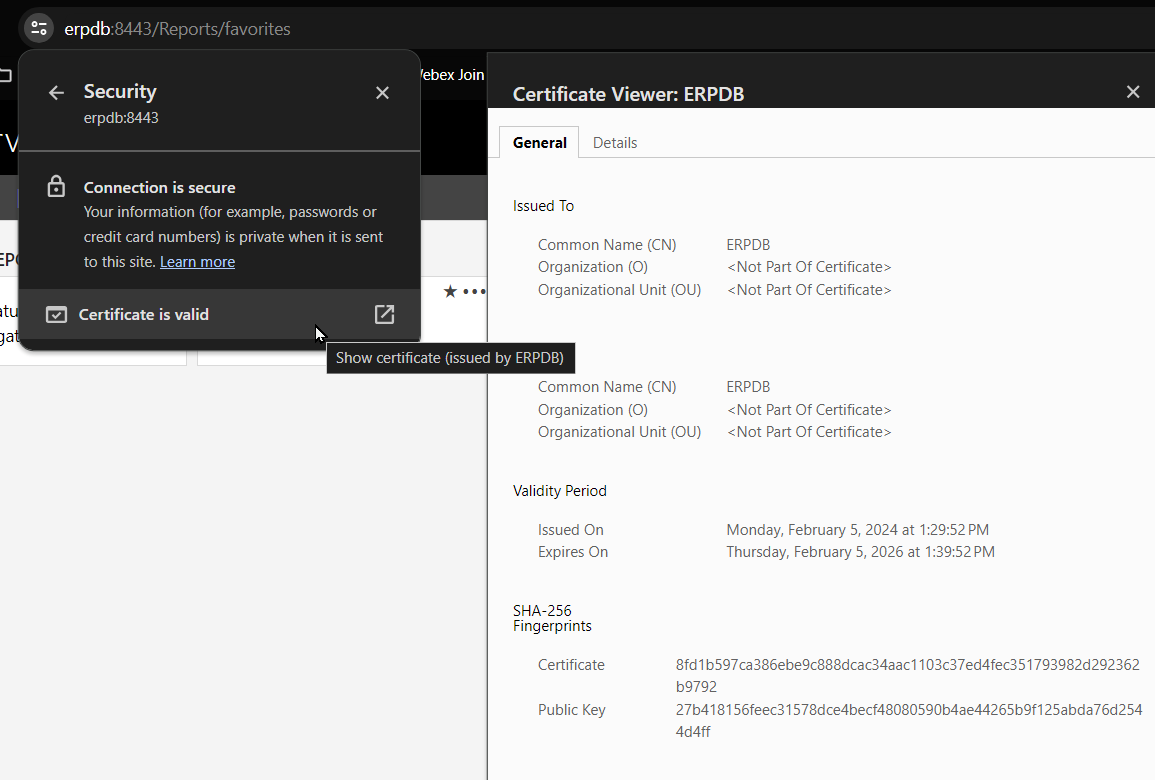Click the site information icon in address bar
This screenshot has width=1155, height=780.
click(38, 29)
